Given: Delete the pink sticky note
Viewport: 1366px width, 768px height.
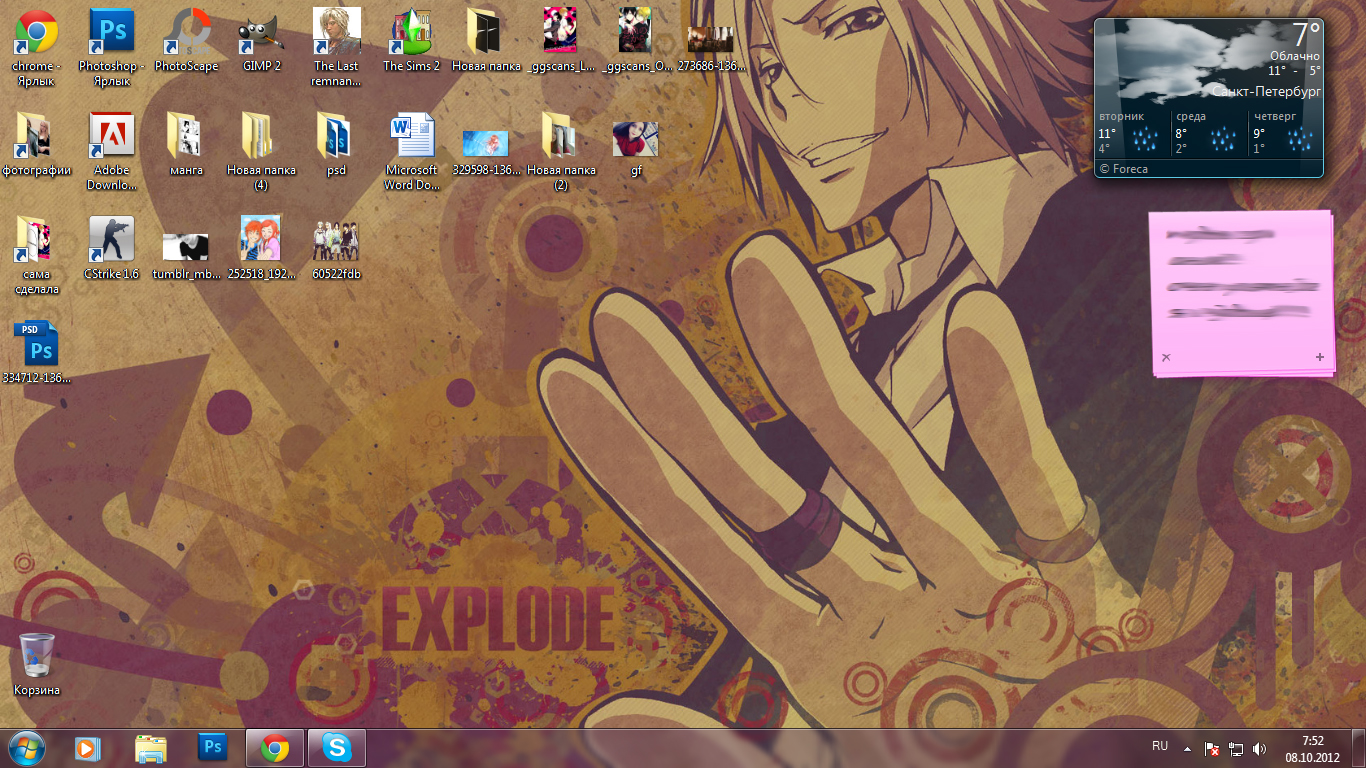Looking at the screenshot, I should [x=1166, y=357].
